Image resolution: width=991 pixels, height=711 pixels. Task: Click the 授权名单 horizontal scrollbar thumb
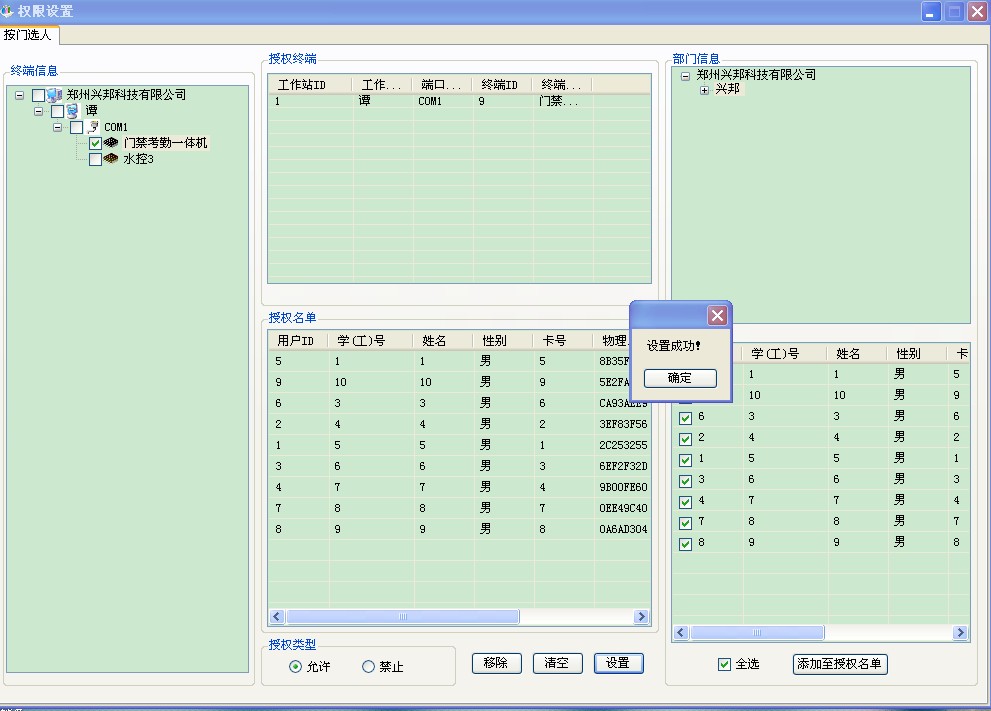[x=403, y=616]
